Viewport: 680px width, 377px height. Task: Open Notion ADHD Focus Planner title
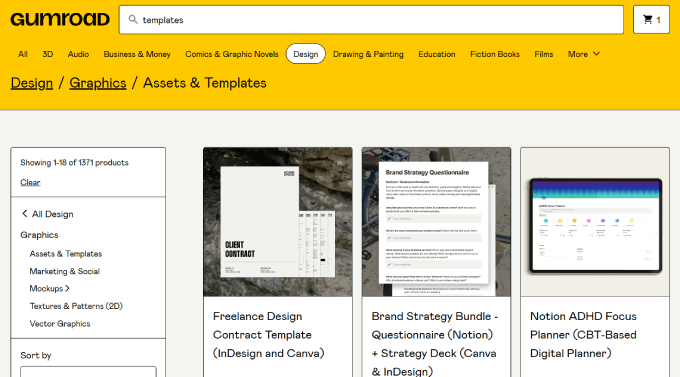point(583,334)
